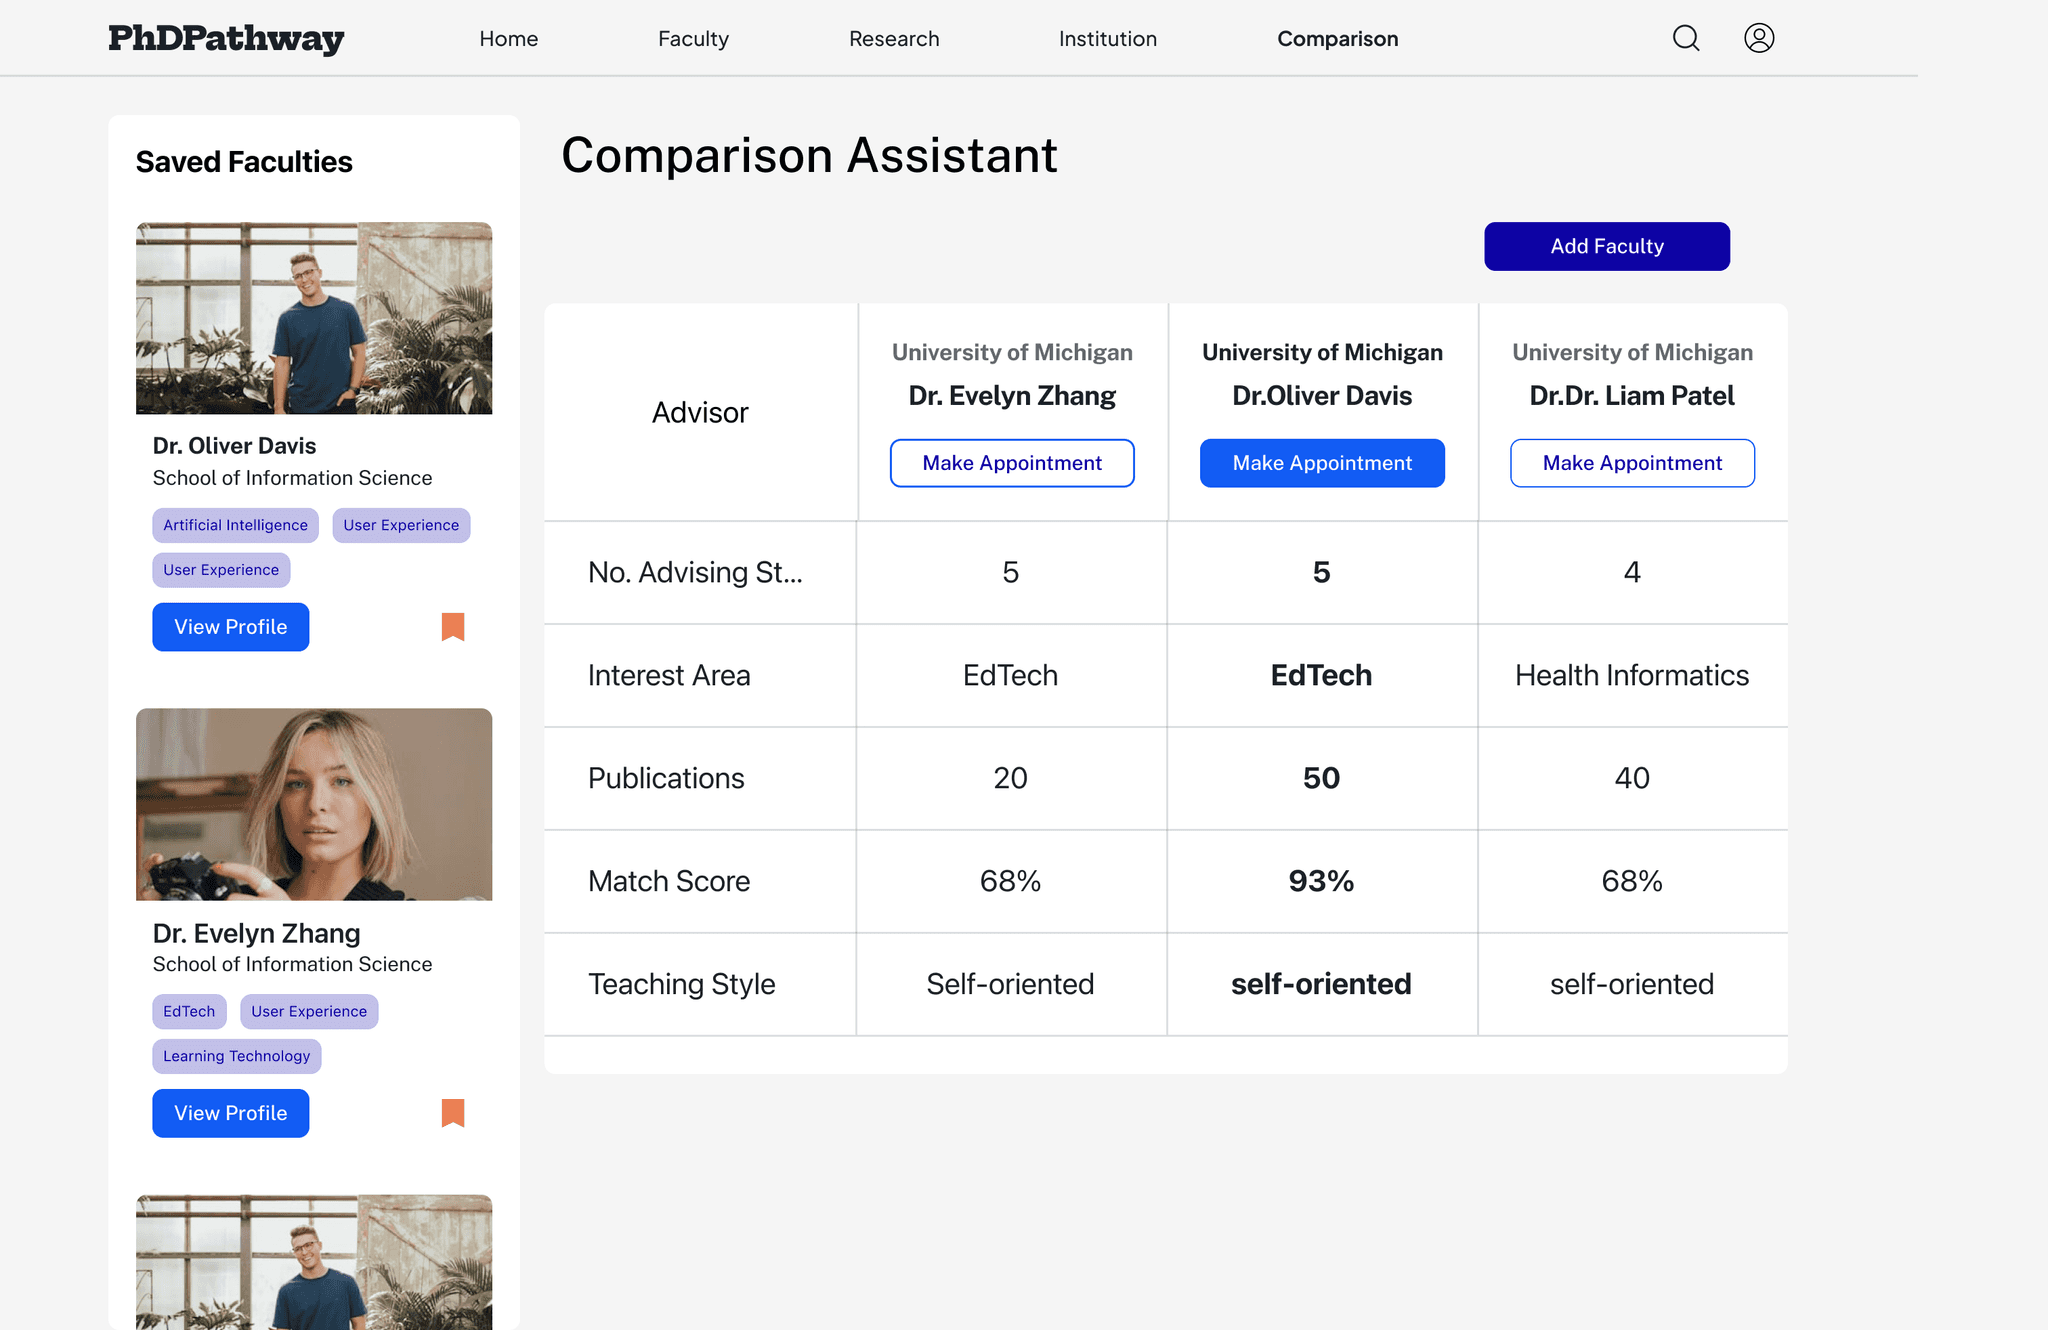Go to the Home menu item
Viewport: 2048px width, 1330px height.
click(x=508, y=39)
